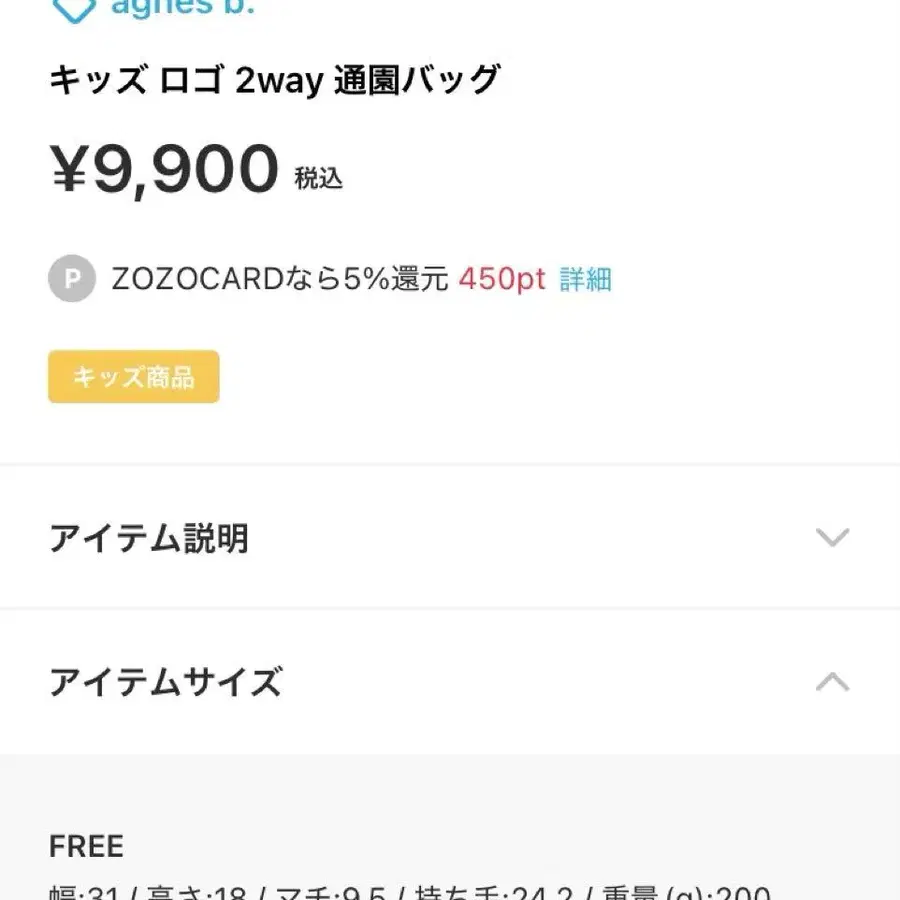Select the アイテムサイズ section header

165,682
